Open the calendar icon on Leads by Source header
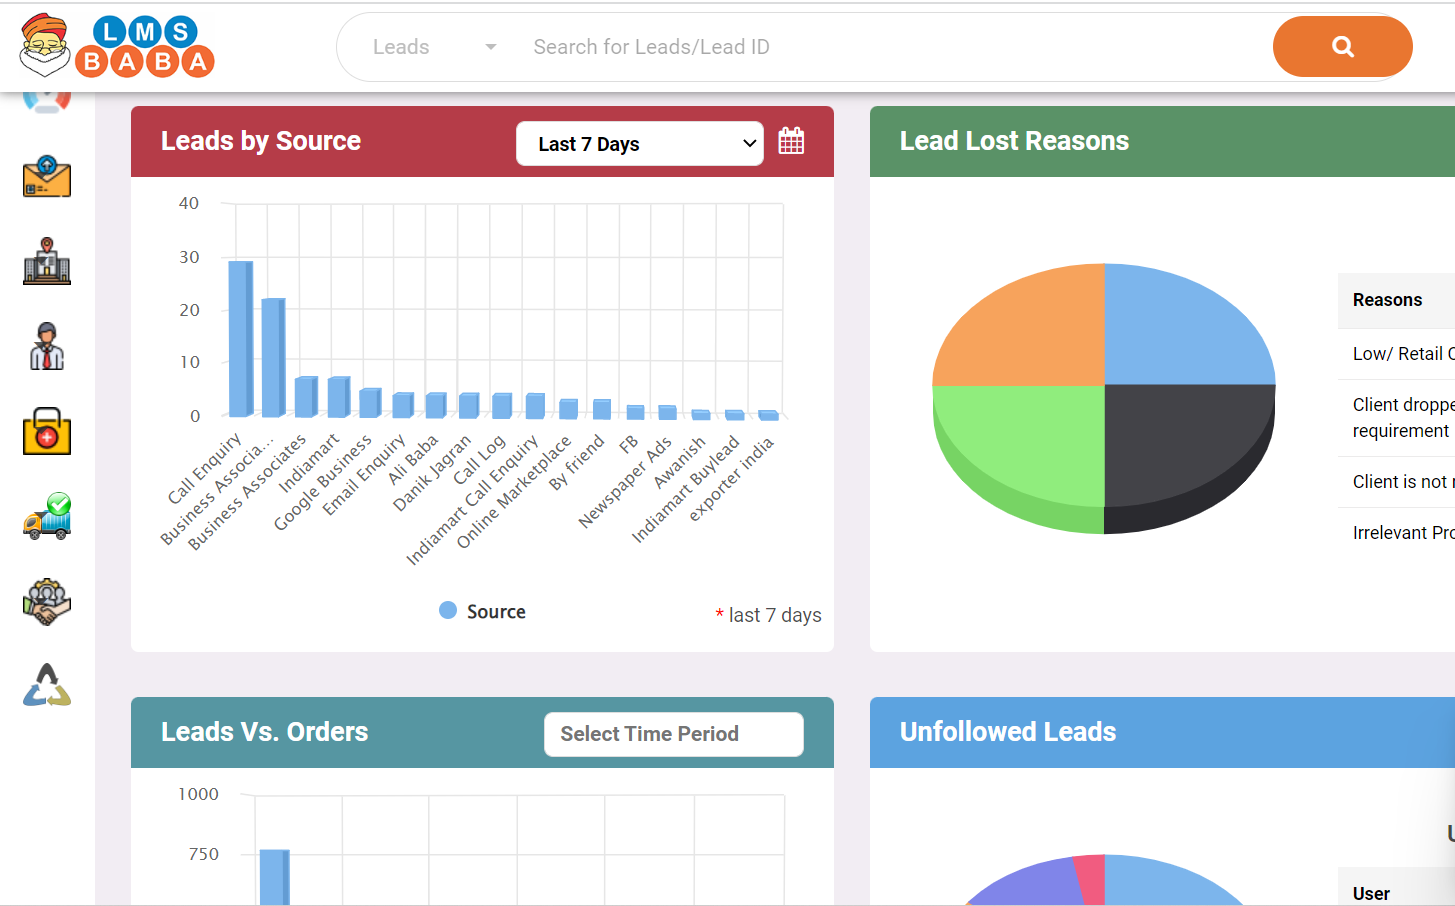Viewport: 1455px width, 906px height. click(x=791, y=140)
